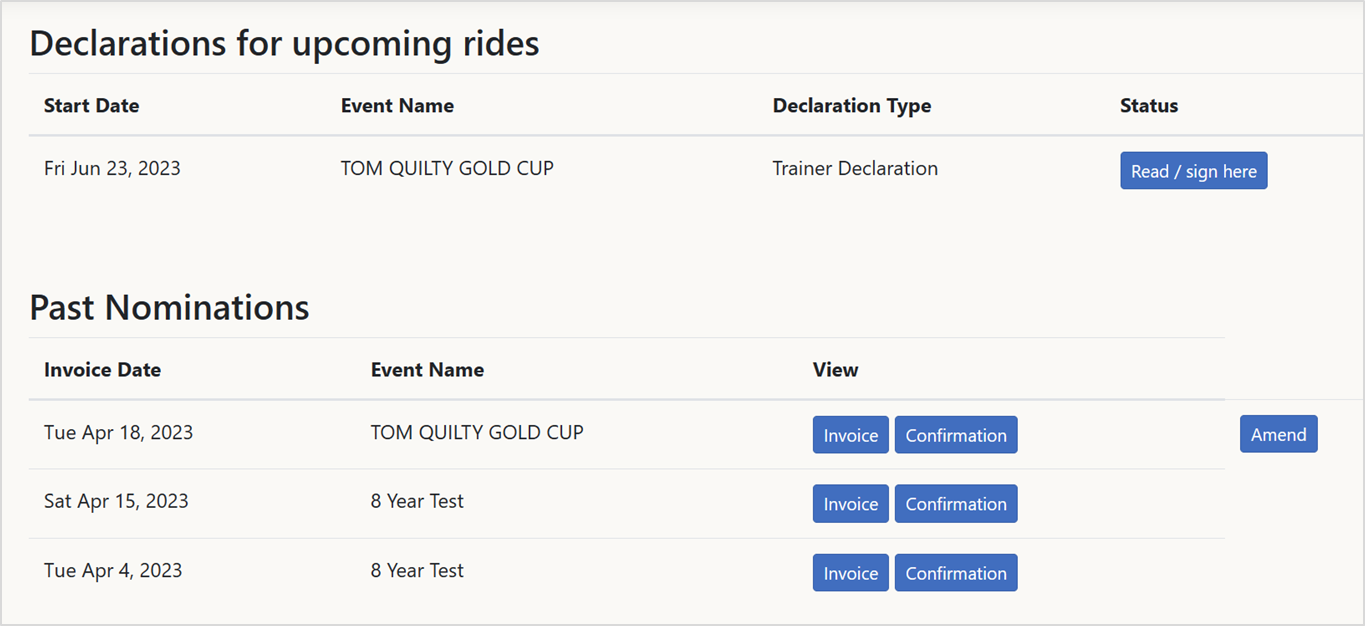Select the "Trainer Declaration" cell
Viewport: 1365px width, 626px height.
[x=855, y=168]
